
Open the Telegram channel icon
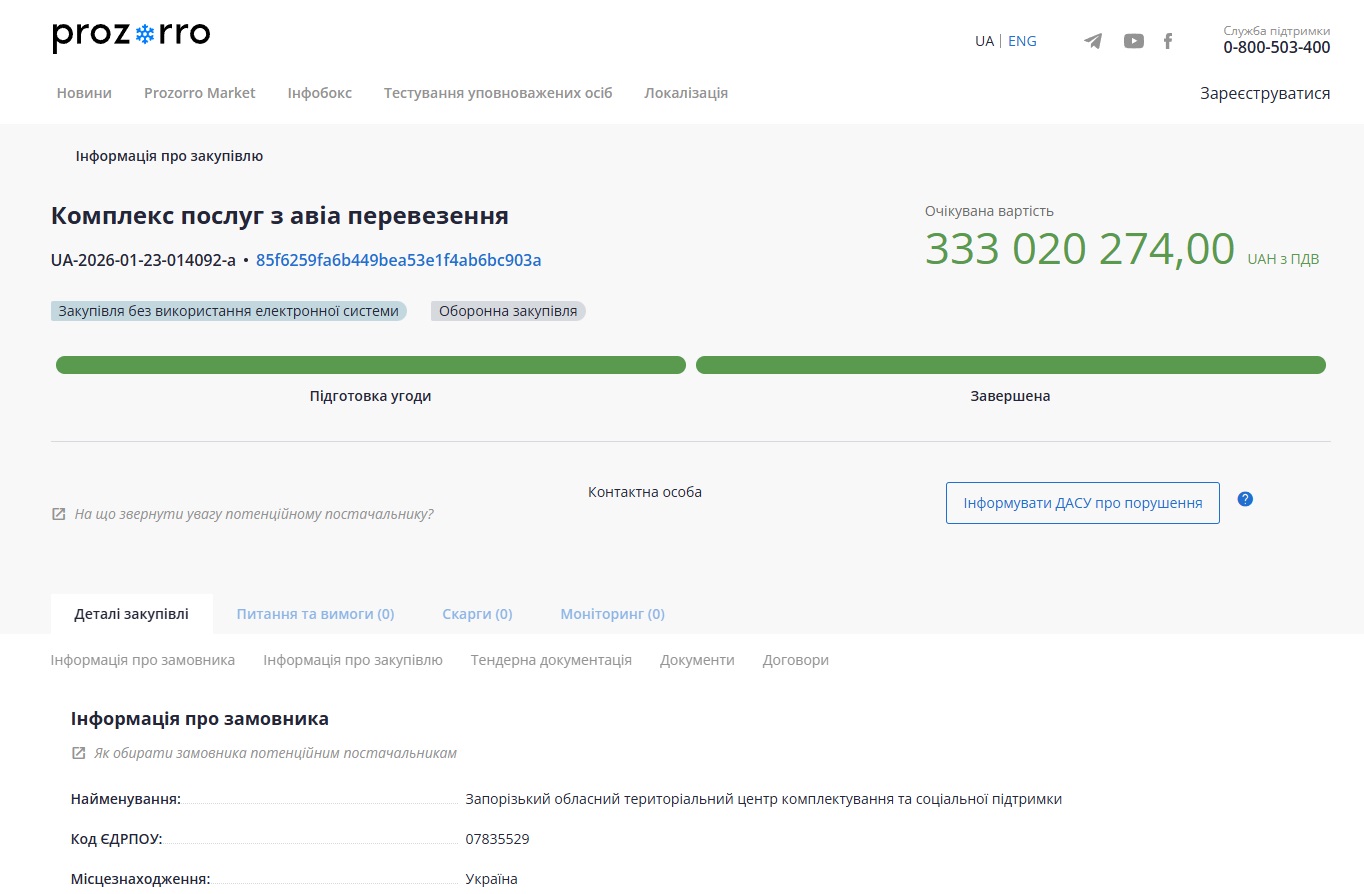1093,41
